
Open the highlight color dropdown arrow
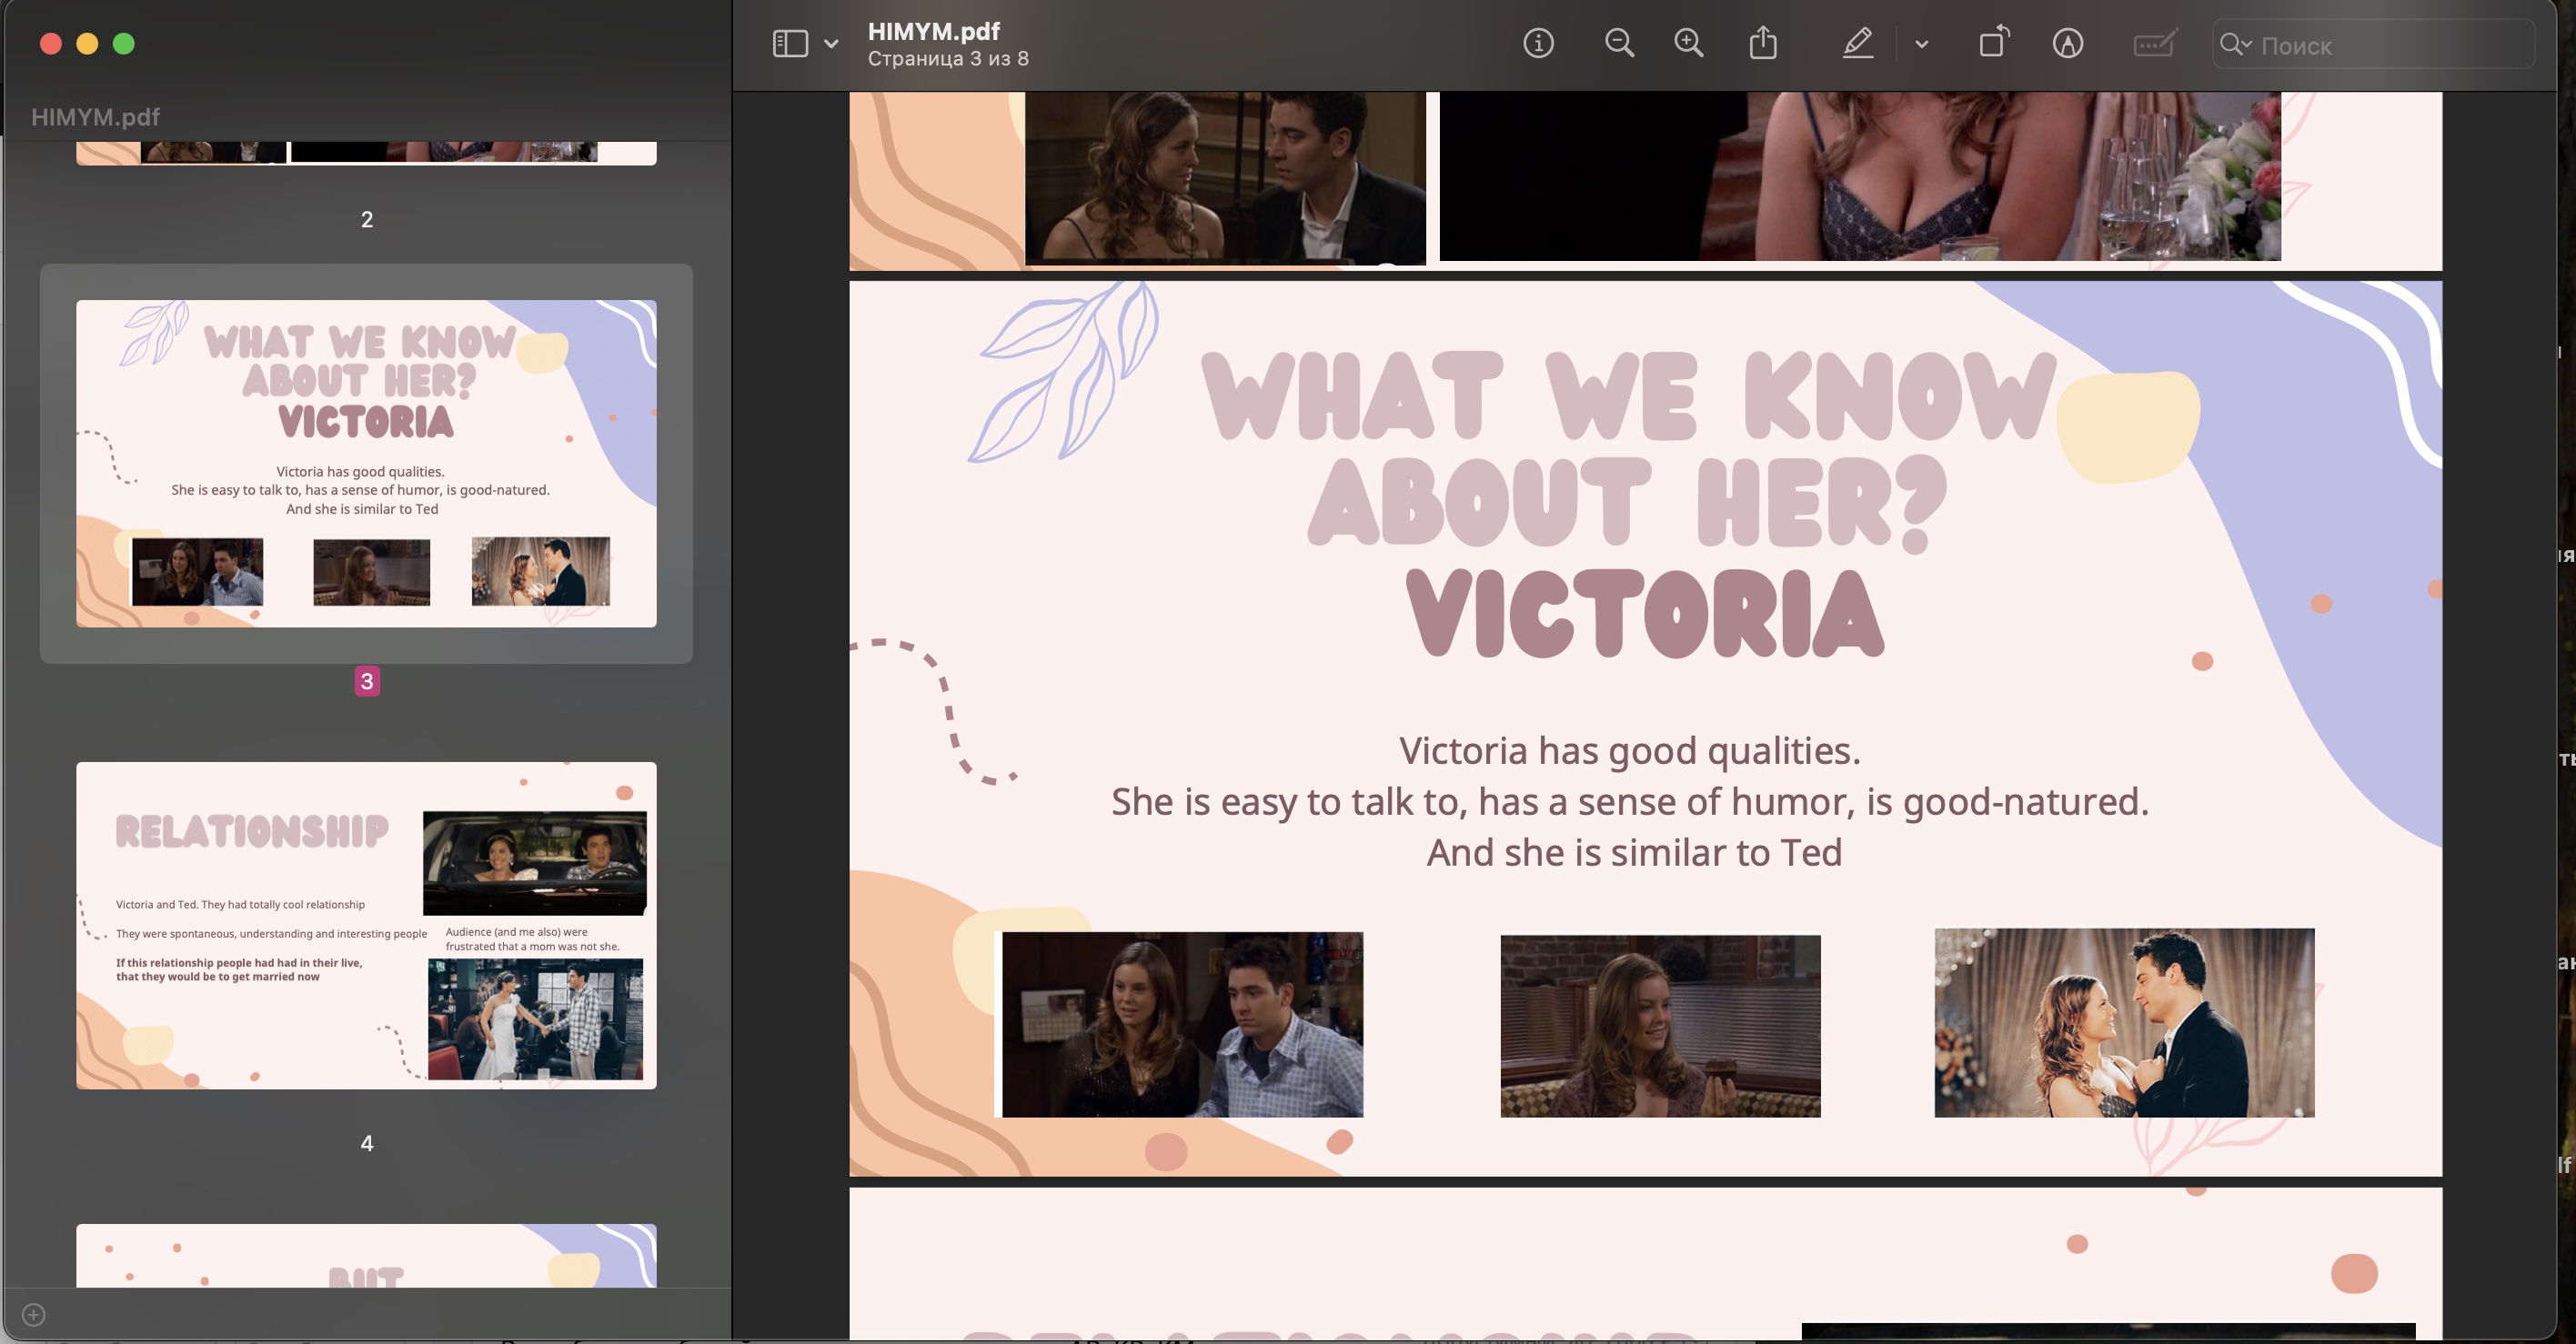1921,44
